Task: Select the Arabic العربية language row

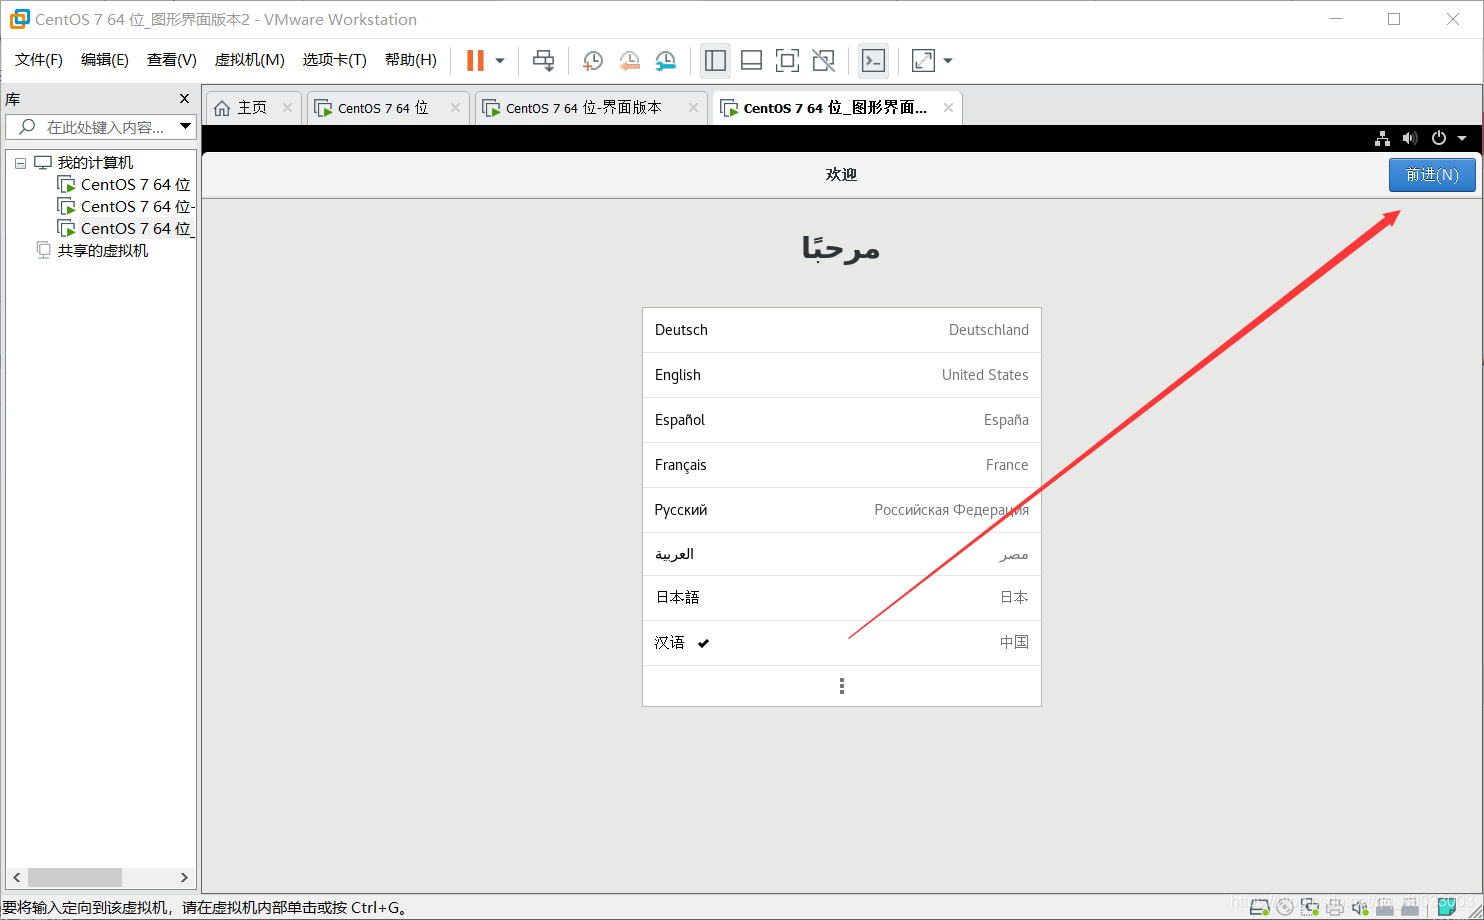Action: [842, 554]
